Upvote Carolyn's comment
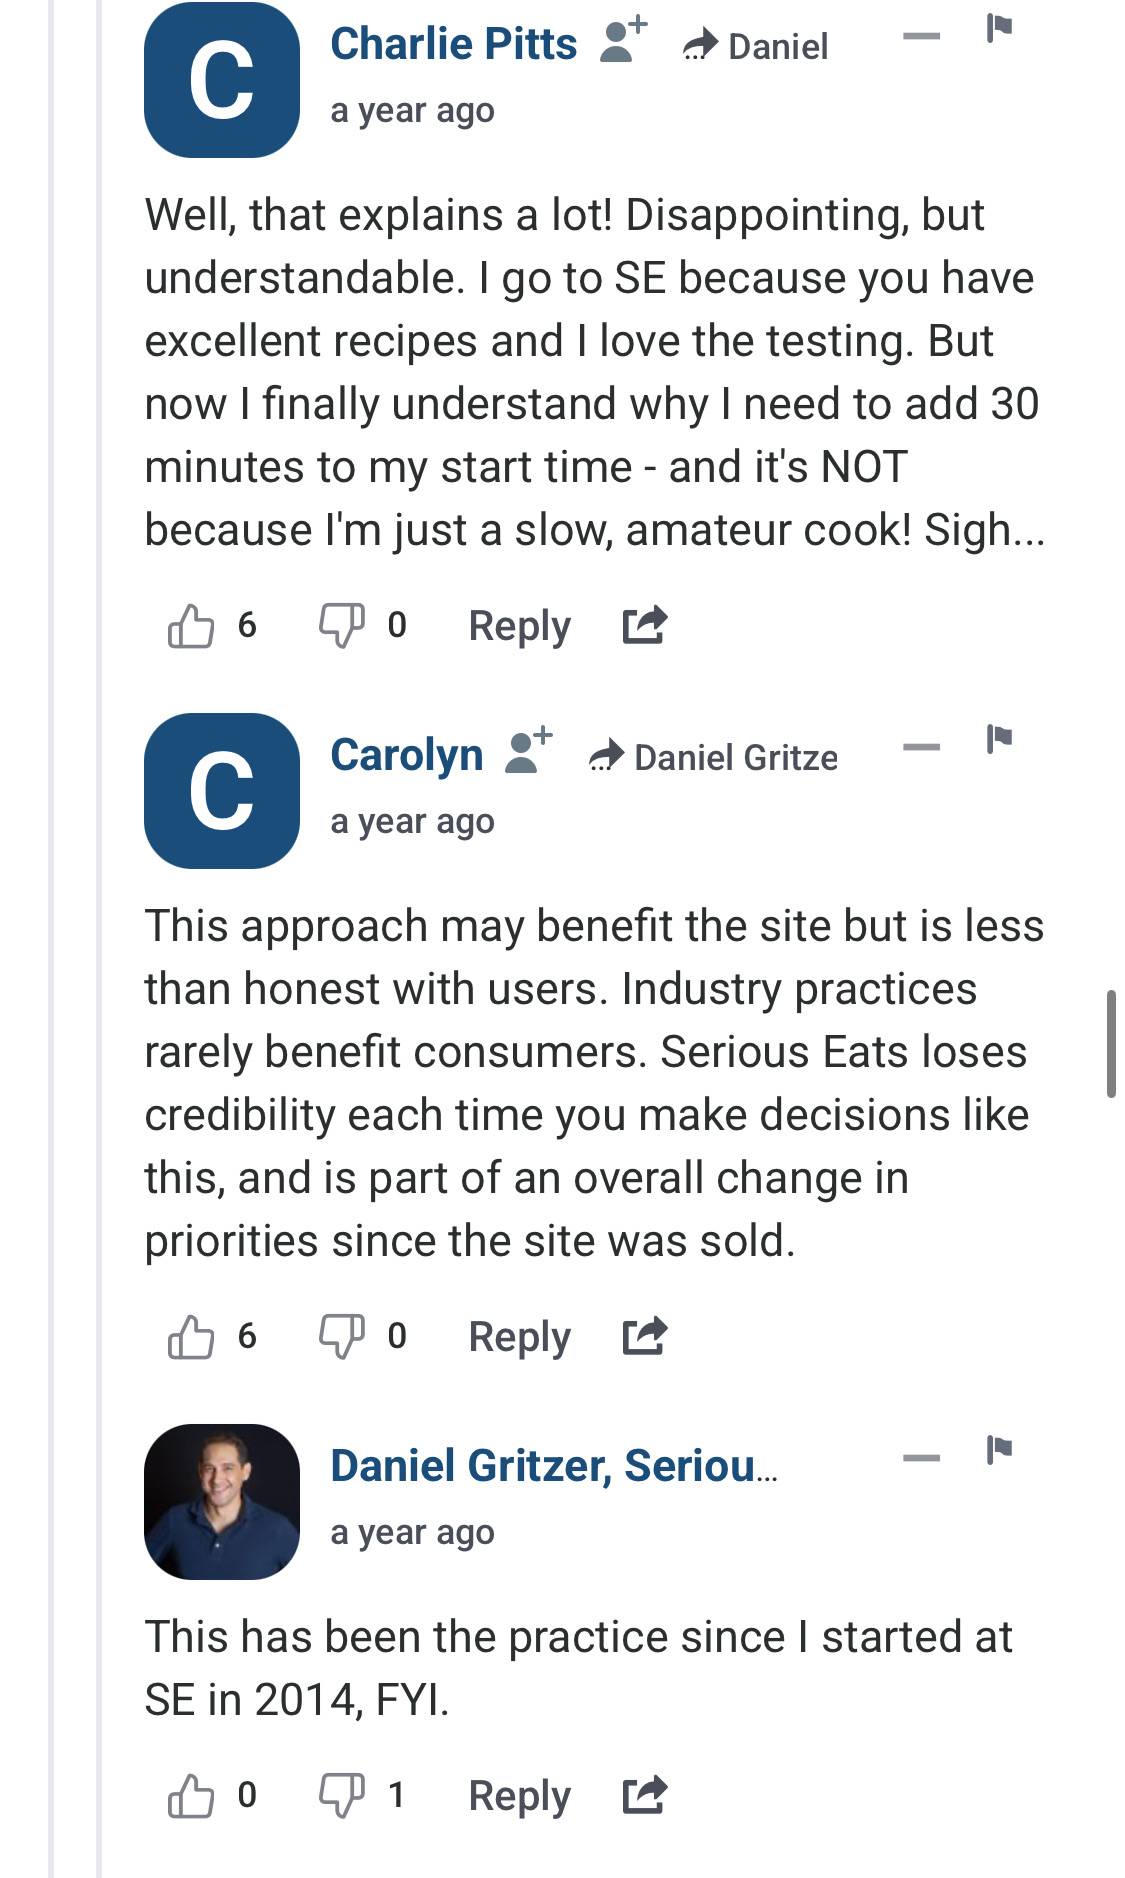Image resolution: width=1125 pixels, height=1878 pixels. point(191,1337)
